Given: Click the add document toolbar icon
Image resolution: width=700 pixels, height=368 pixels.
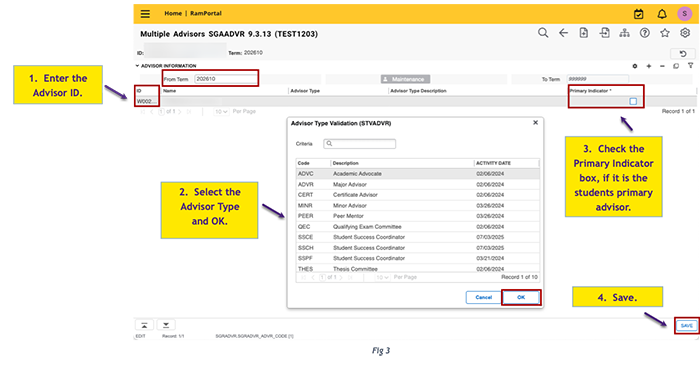Looking at the screenshot, I should click(x=583, y=33).
